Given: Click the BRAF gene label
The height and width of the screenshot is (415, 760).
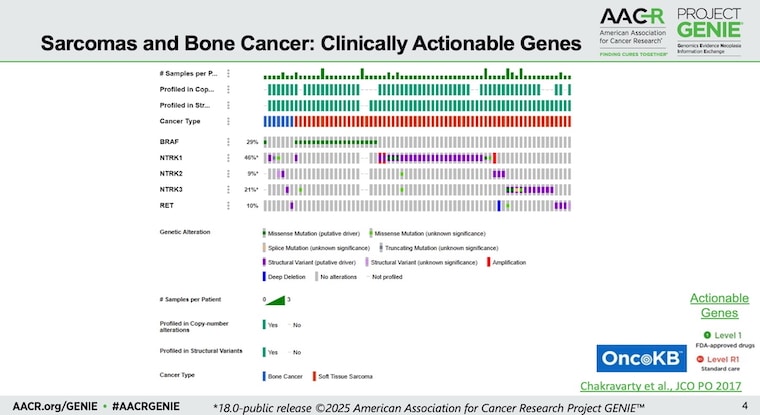Looking at the screenshot, I should 170,142.
